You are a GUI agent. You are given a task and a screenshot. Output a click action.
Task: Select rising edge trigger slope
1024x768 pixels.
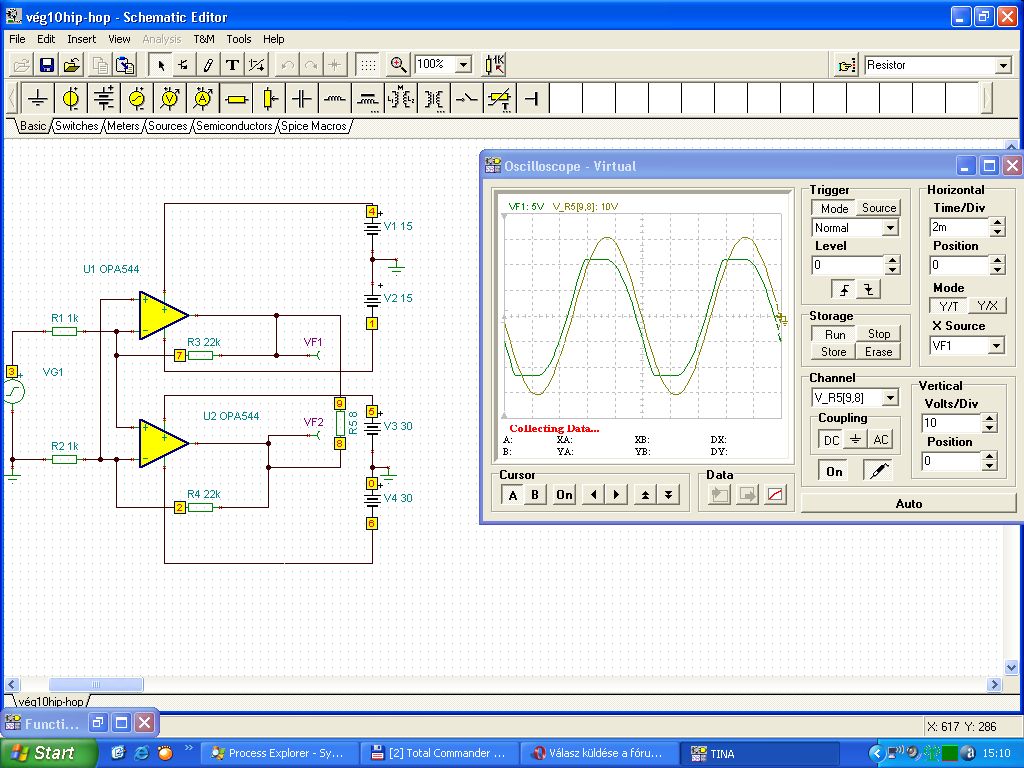tap(844, 289)
